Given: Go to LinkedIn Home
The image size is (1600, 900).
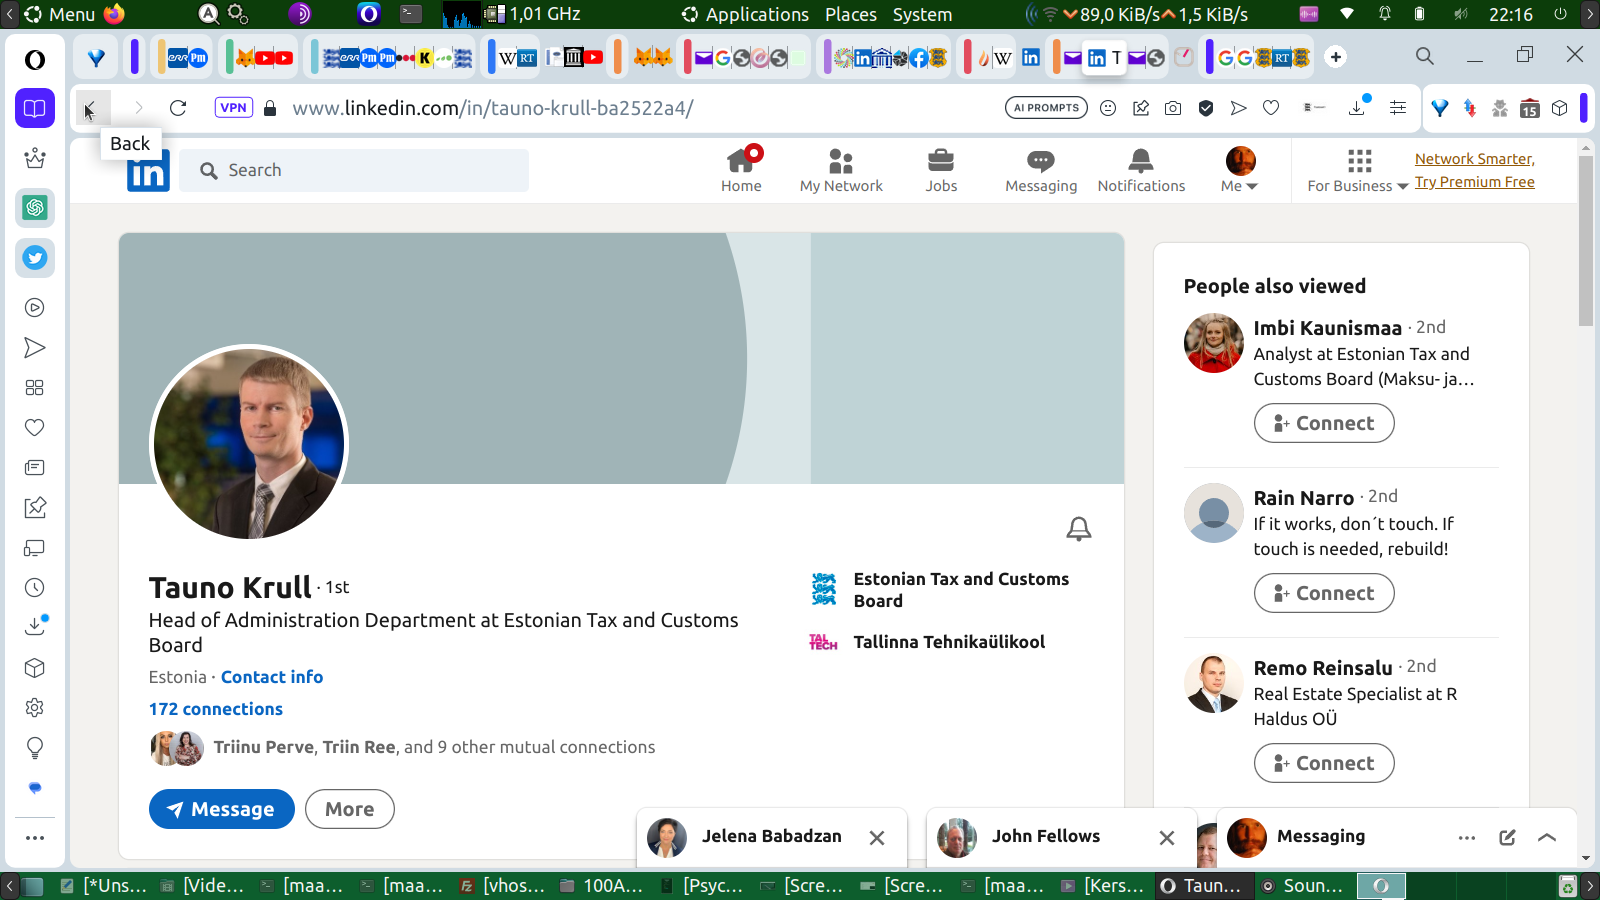Looking at the screenshot, I should [741, 170].
